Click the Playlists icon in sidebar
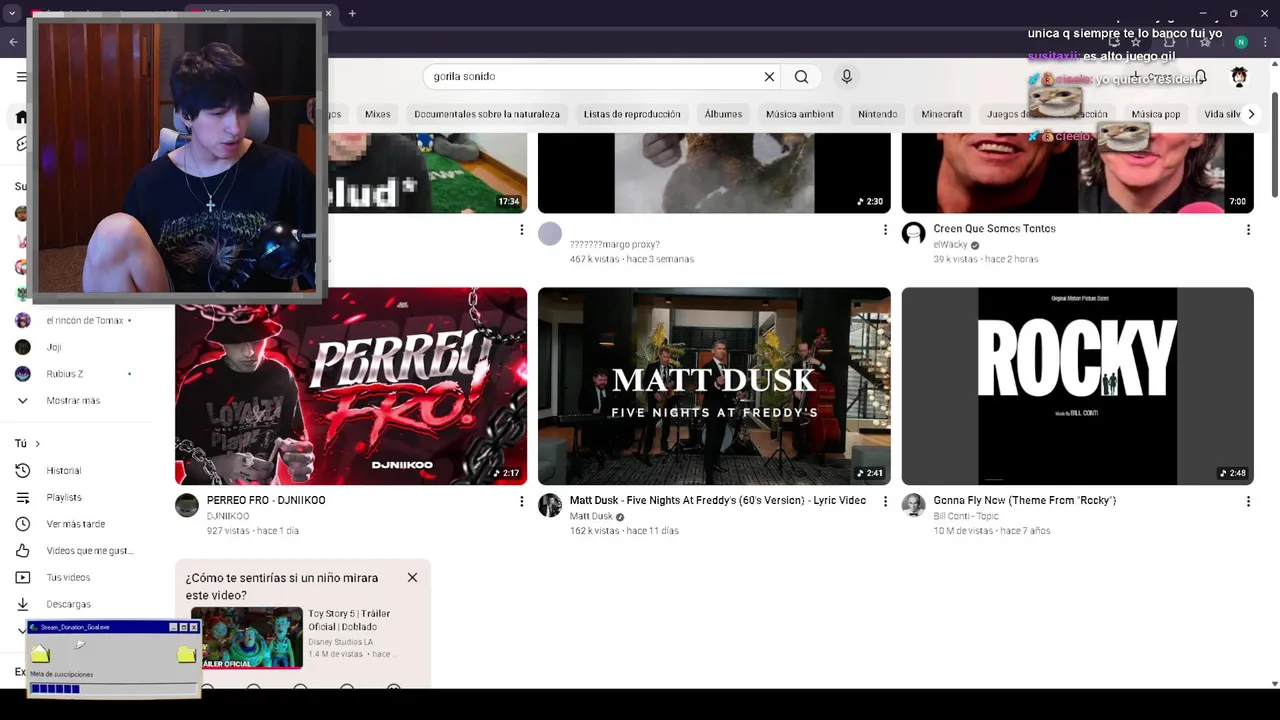The image size is (1280, 720). point(22,497)
